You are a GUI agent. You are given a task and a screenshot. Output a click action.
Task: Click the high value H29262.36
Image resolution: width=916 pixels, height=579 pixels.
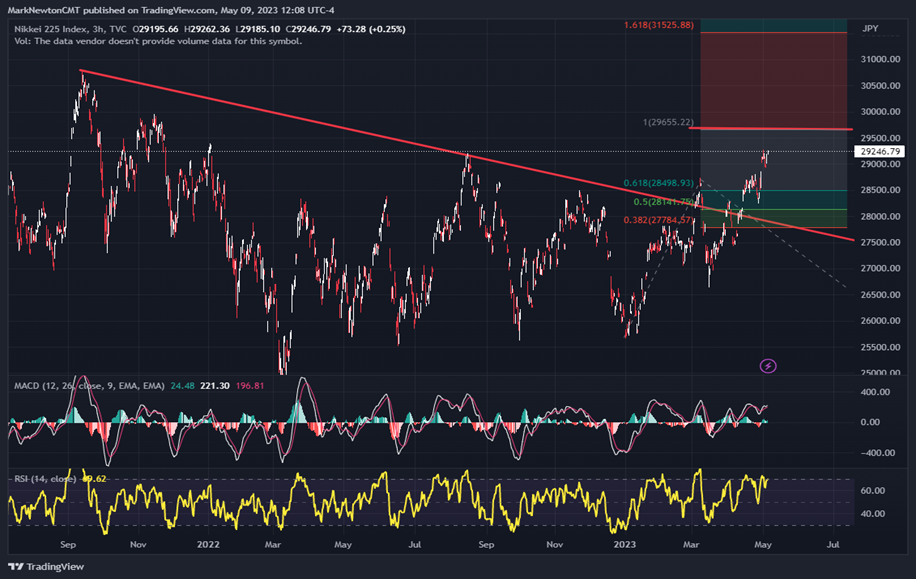click(x=207, y=29)
